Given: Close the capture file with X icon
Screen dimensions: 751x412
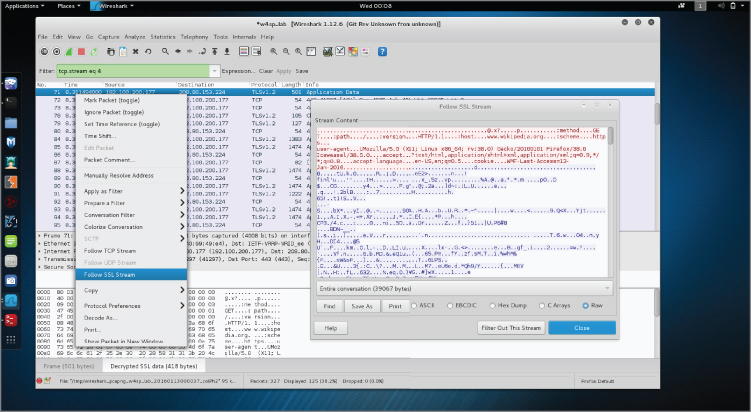Looking at the screenshot, I should [x=136, y=52].
